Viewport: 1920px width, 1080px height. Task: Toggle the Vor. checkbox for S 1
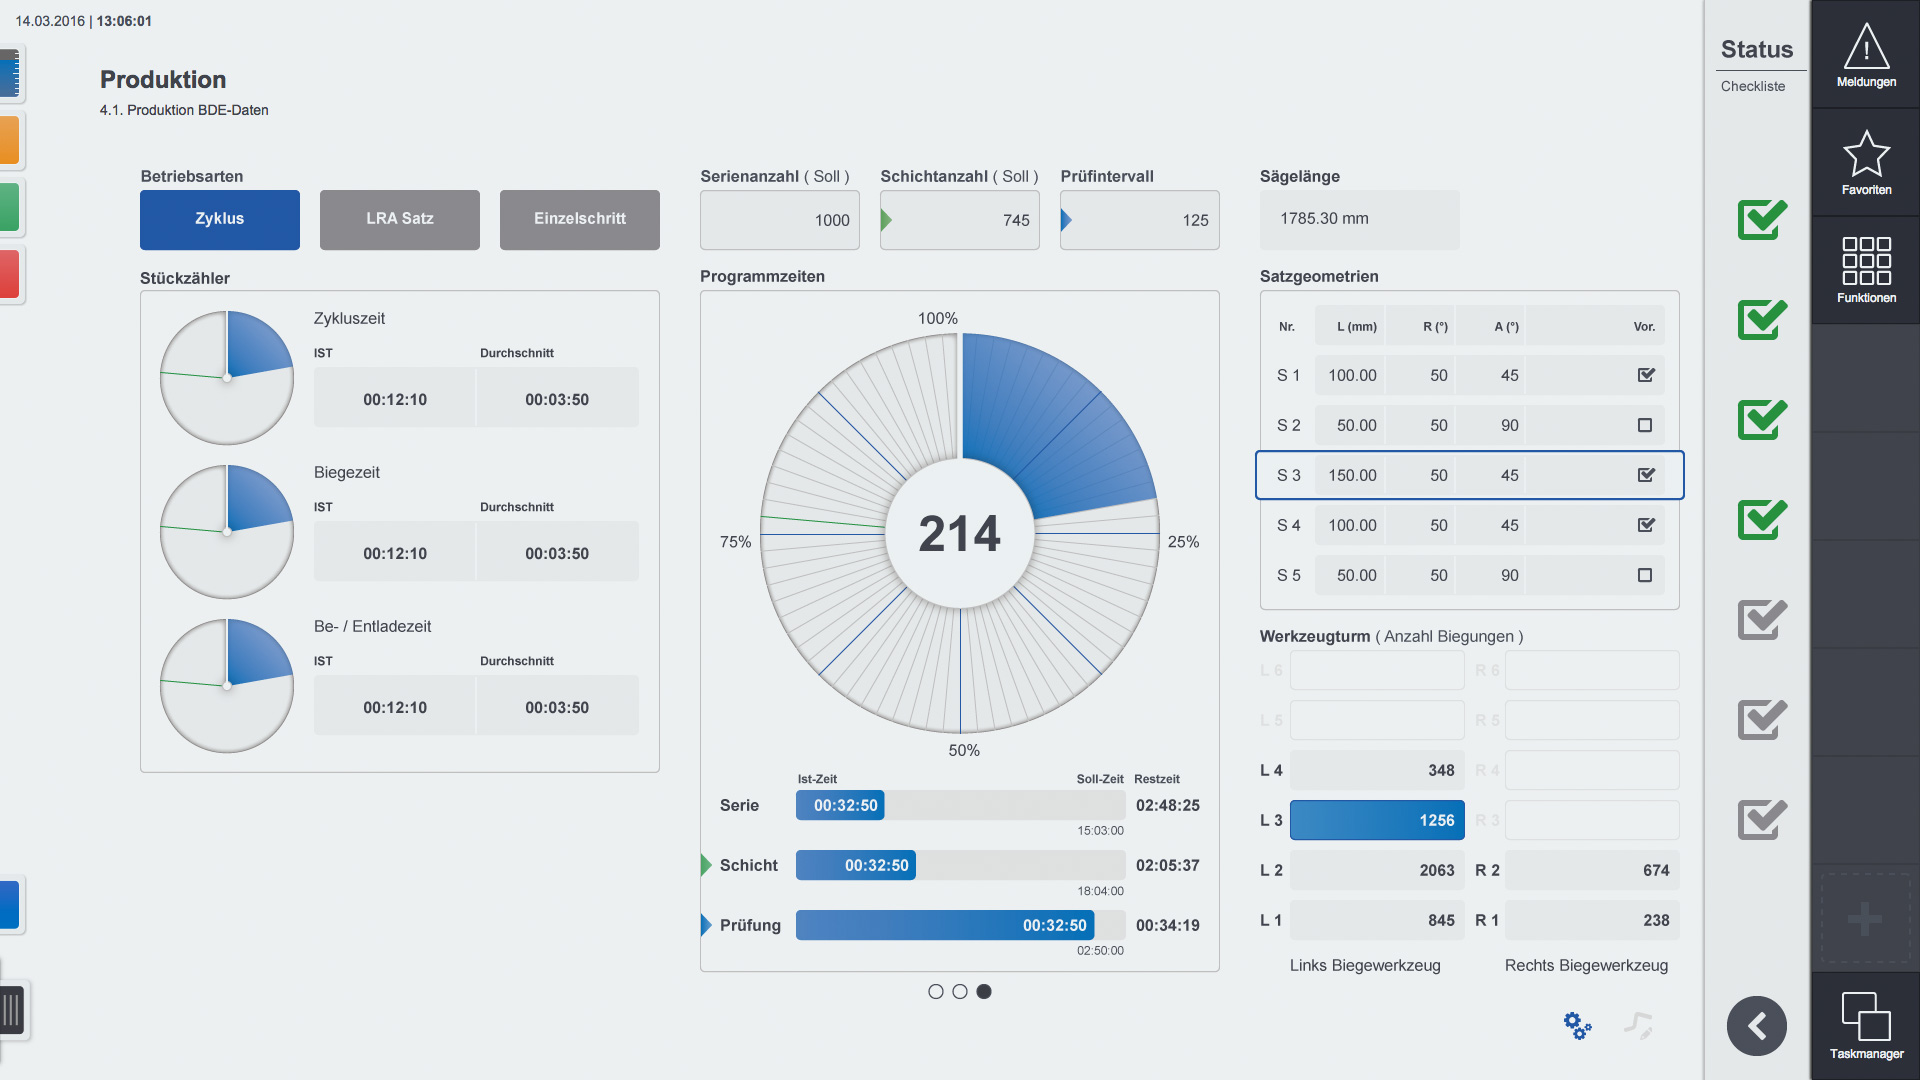pos(1645,375)
